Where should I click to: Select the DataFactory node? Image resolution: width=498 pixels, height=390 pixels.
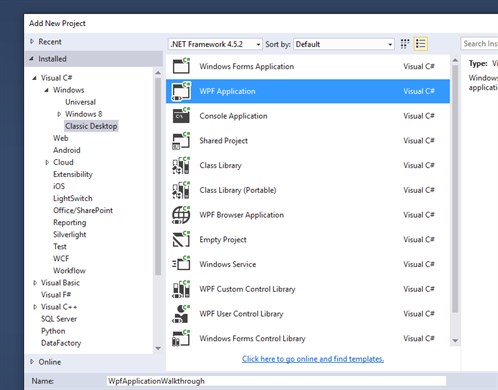[61, 343]
